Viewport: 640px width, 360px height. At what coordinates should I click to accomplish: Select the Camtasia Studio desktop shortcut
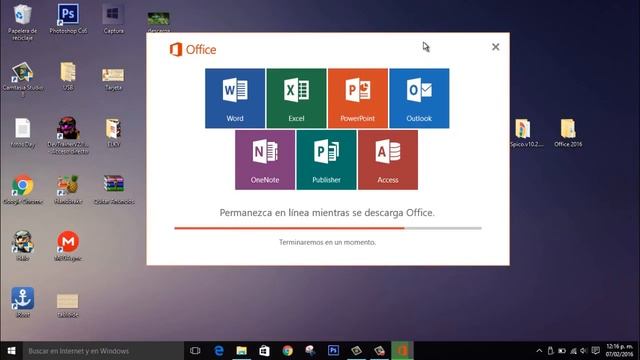(x=22, y=79)
